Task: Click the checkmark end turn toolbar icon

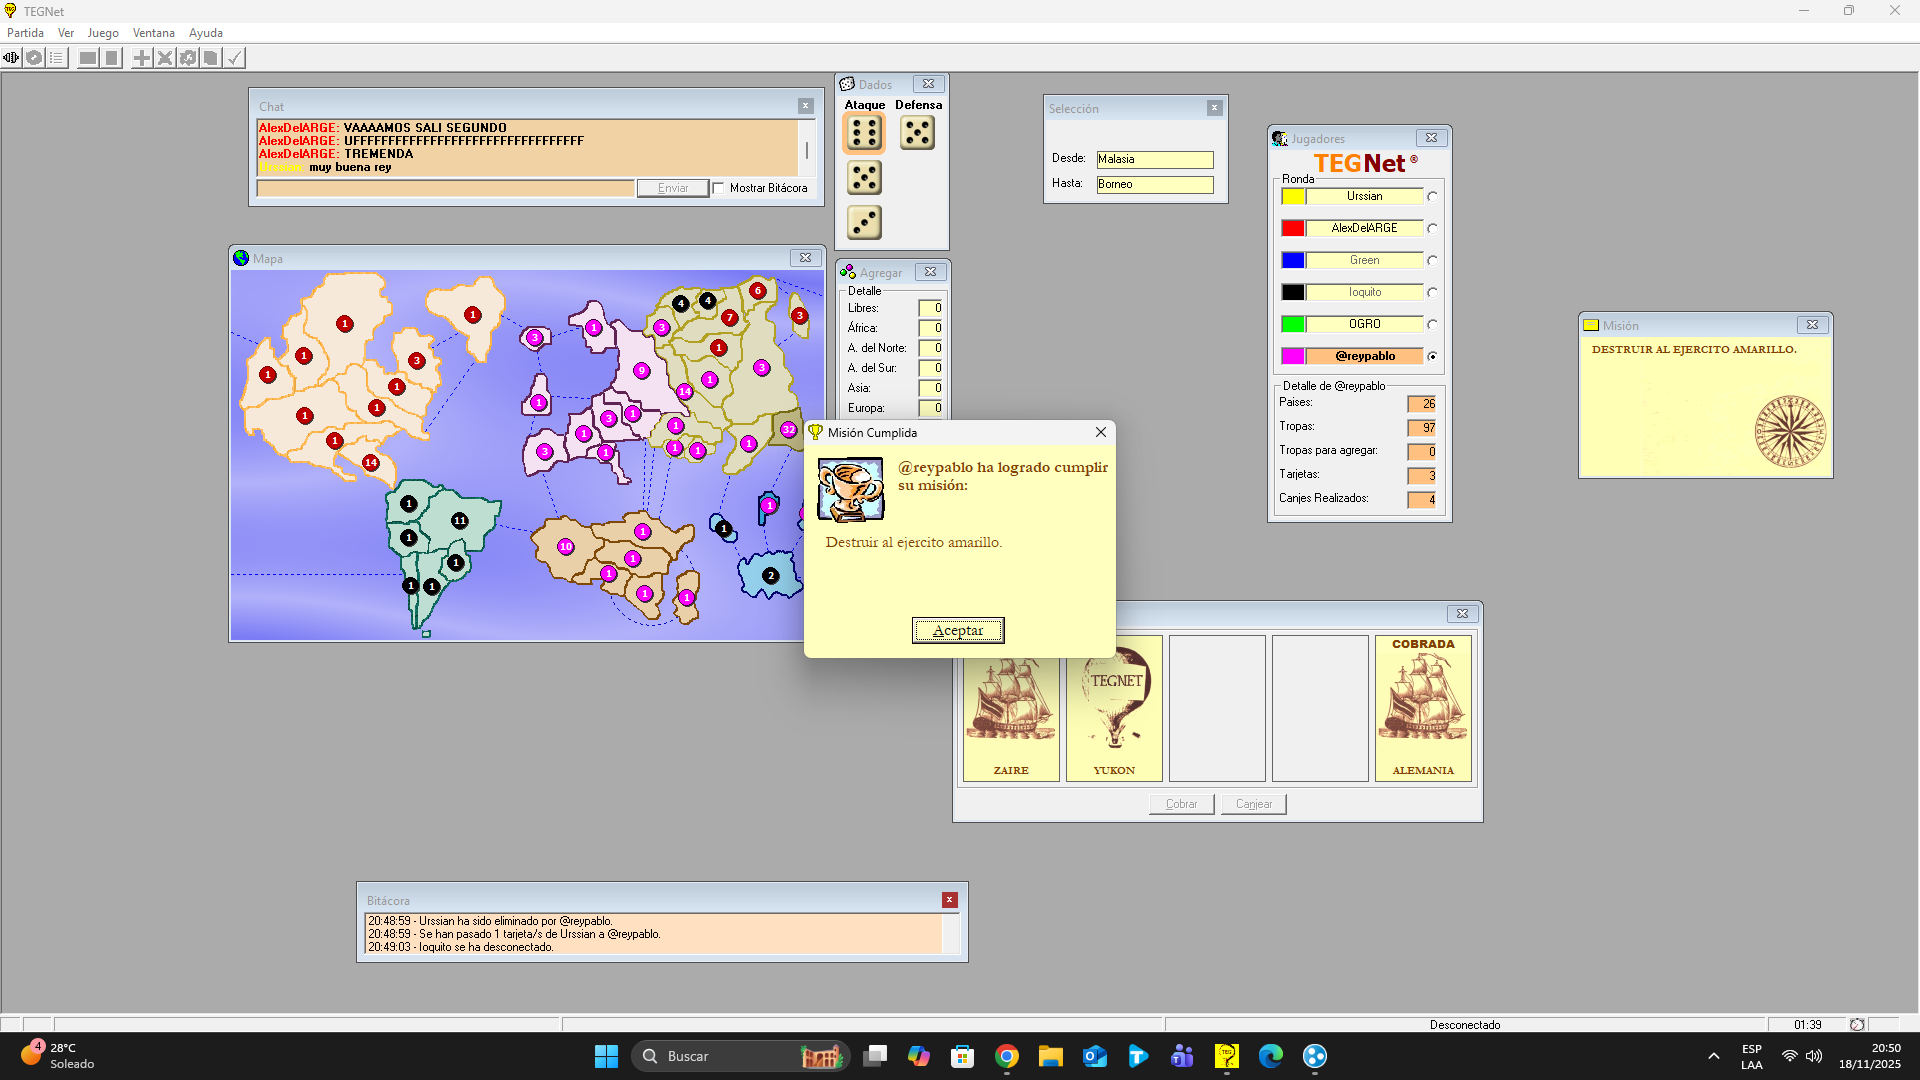Action: 234,58
